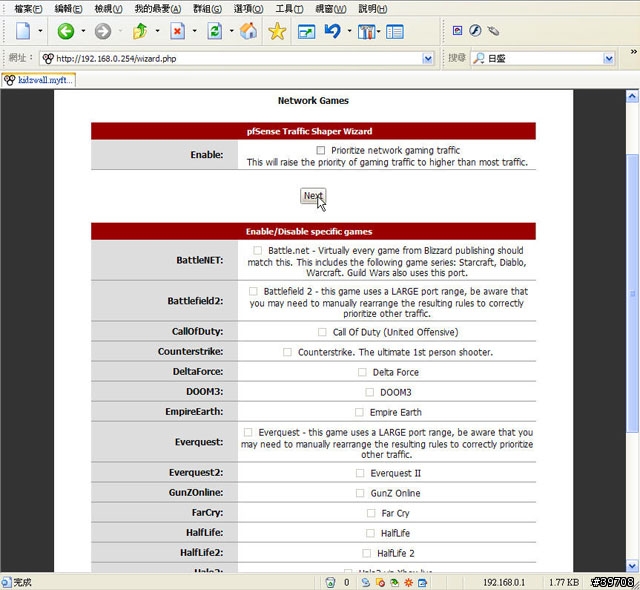
Task: Check the DOOM3 checkbox
Action: pos(369,392)
